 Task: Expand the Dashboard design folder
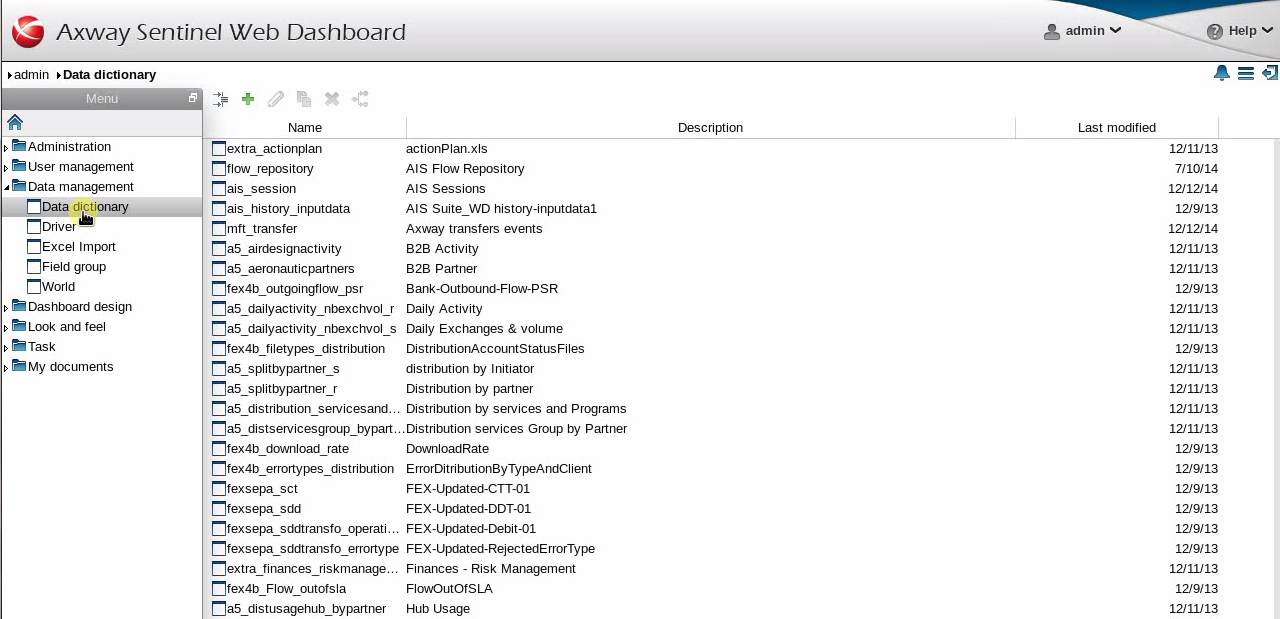[6, 308]
